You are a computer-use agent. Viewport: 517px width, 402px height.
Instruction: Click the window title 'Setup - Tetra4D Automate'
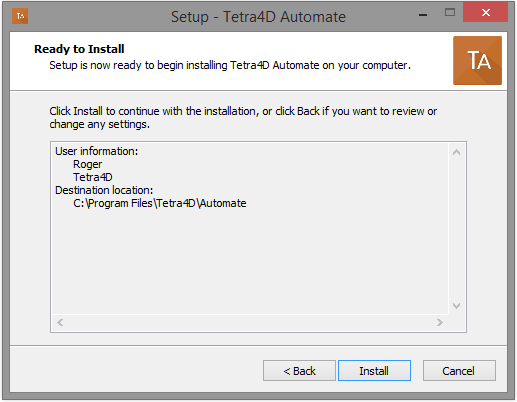pos(258,16)
